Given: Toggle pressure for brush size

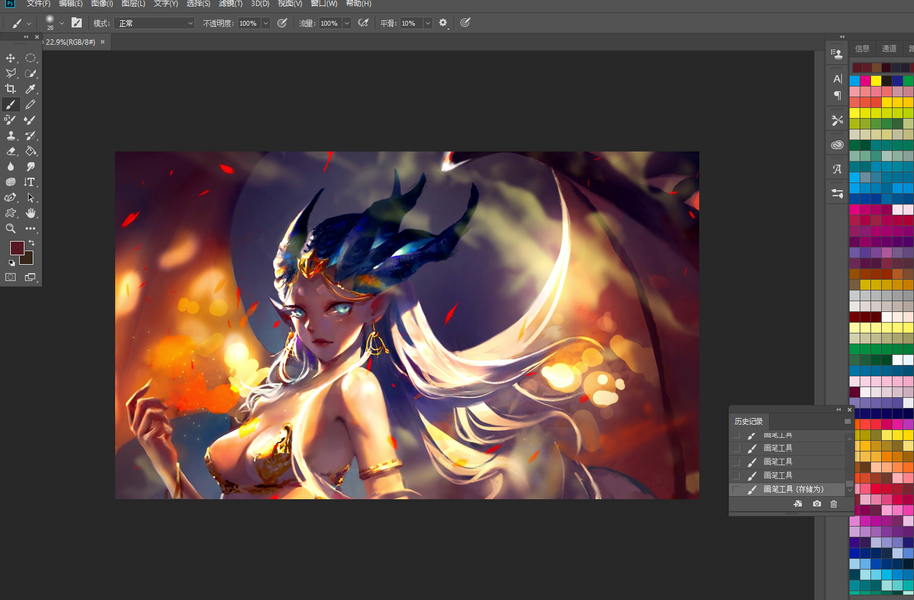Looking at the screenshot, I should tap(465, 23).
